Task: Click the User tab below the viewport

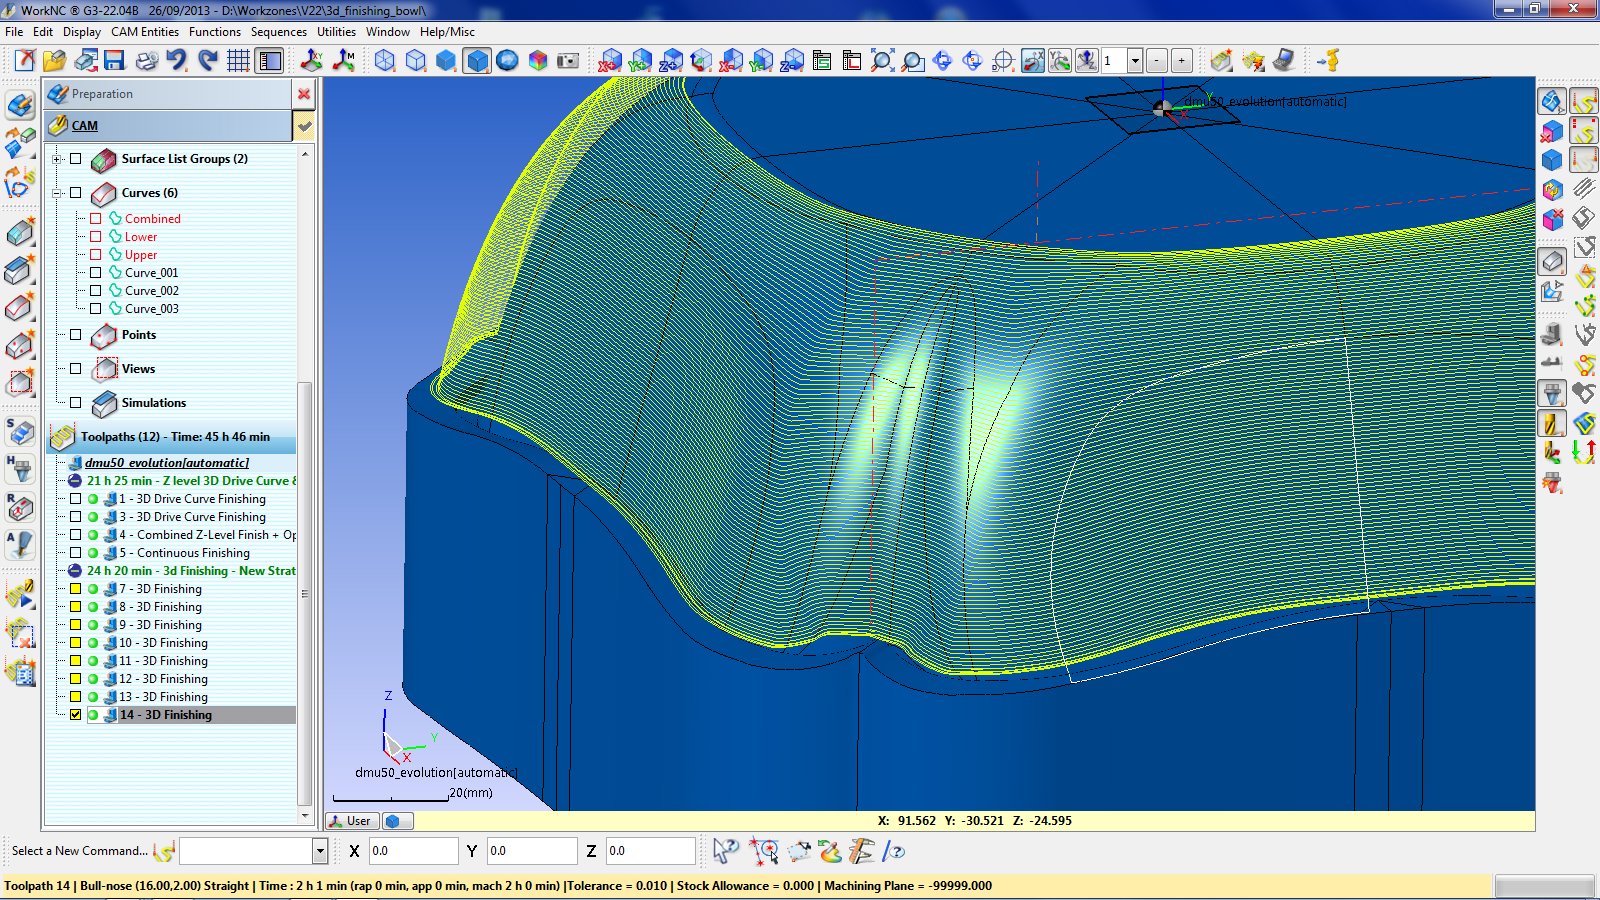Action: (x=350, y=821)
